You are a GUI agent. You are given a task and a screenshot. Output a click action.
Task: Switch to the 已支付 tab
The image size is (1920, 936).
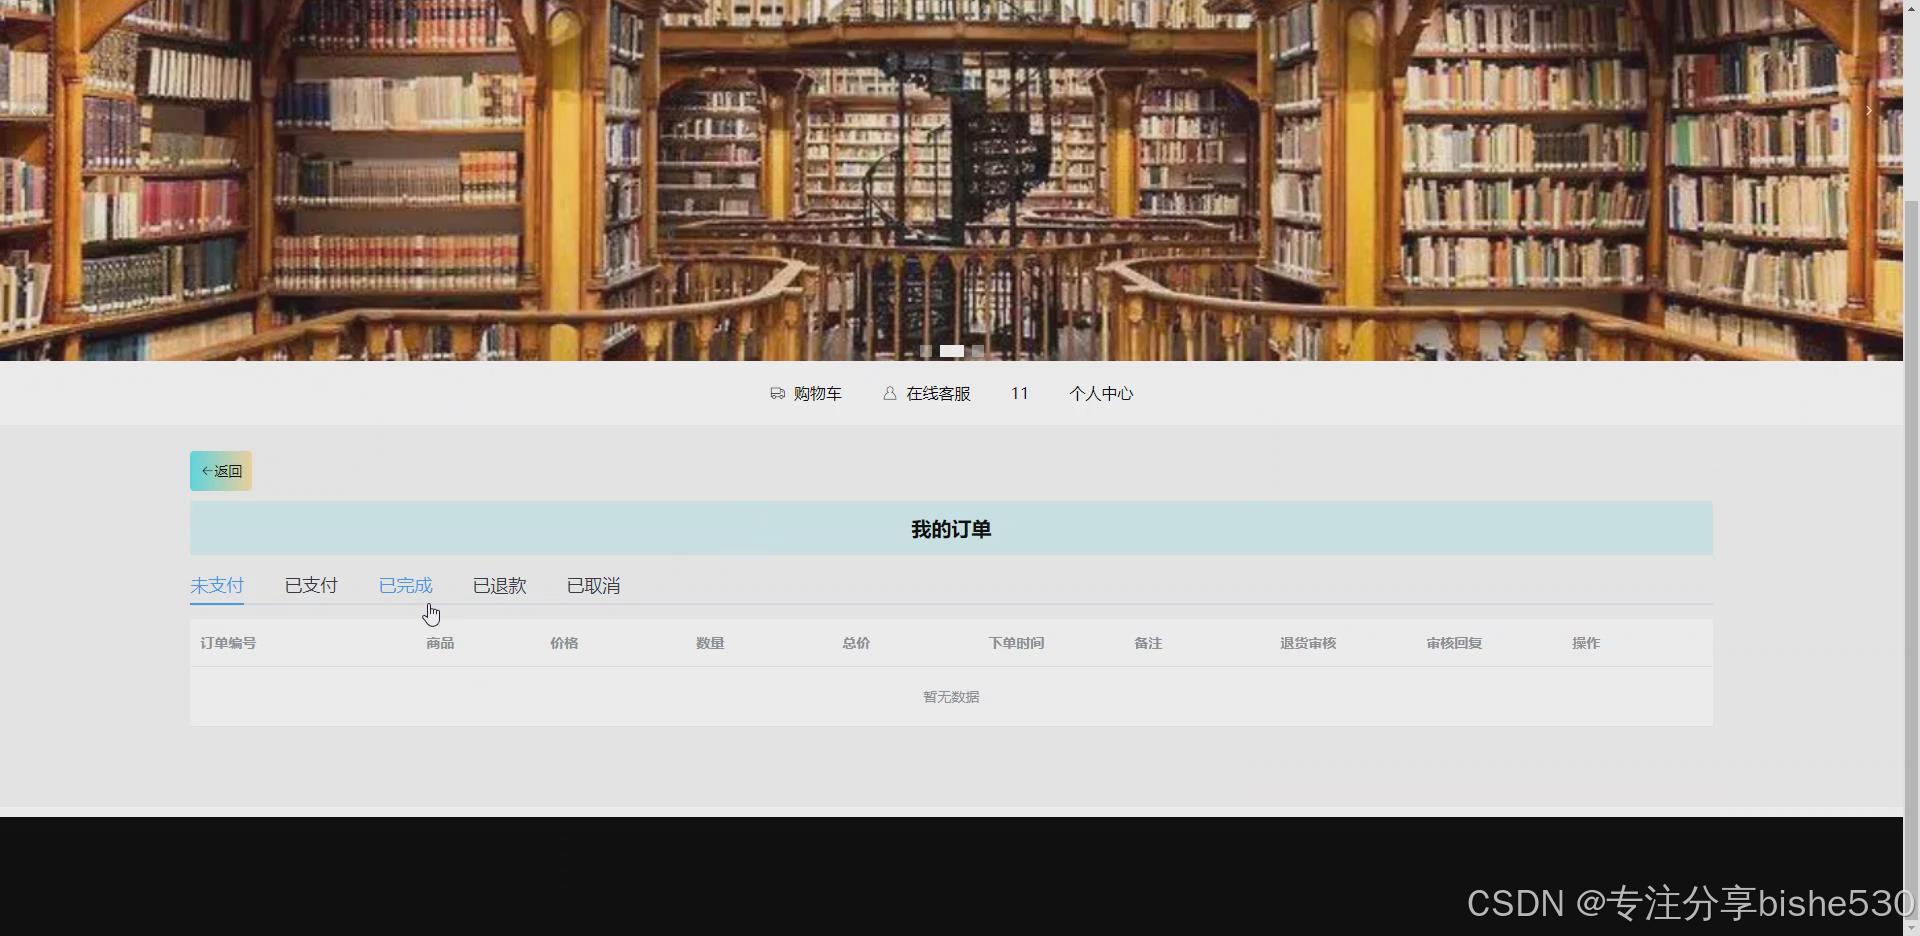point(311,586)
